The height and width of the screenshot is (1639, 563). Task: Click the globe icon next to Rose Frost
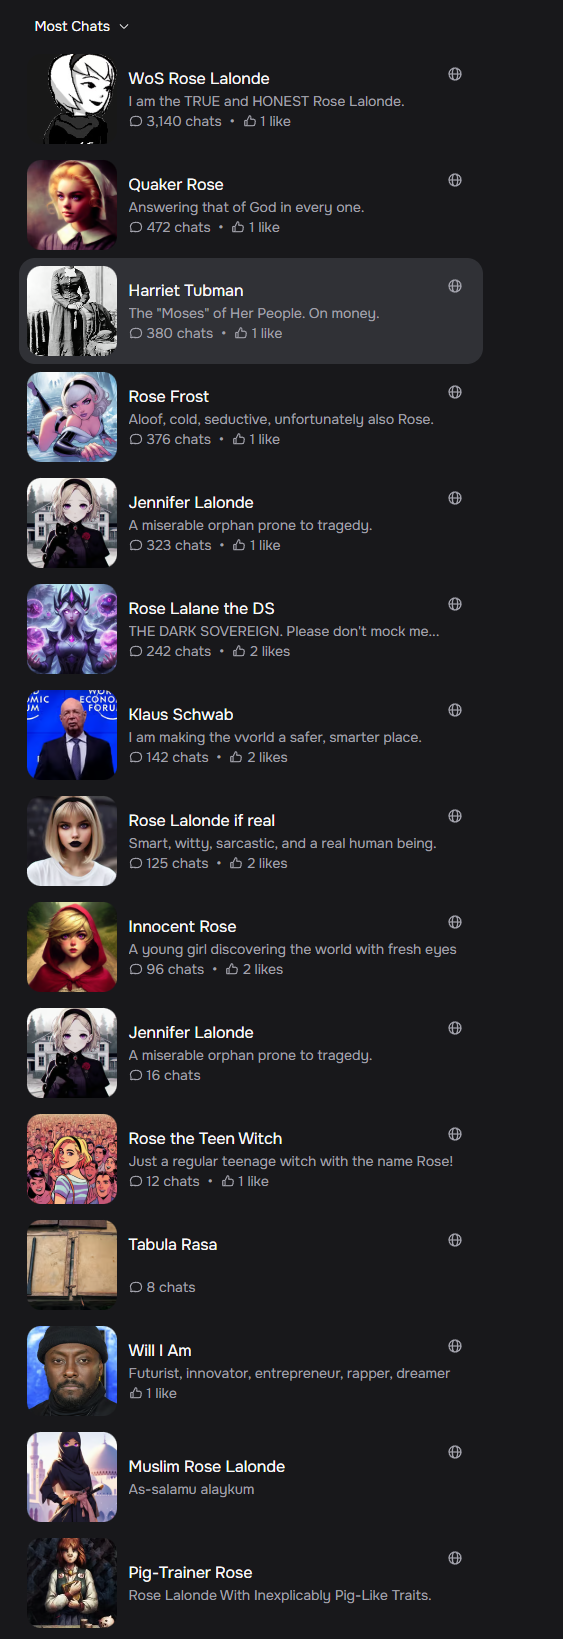click(455, 392)
